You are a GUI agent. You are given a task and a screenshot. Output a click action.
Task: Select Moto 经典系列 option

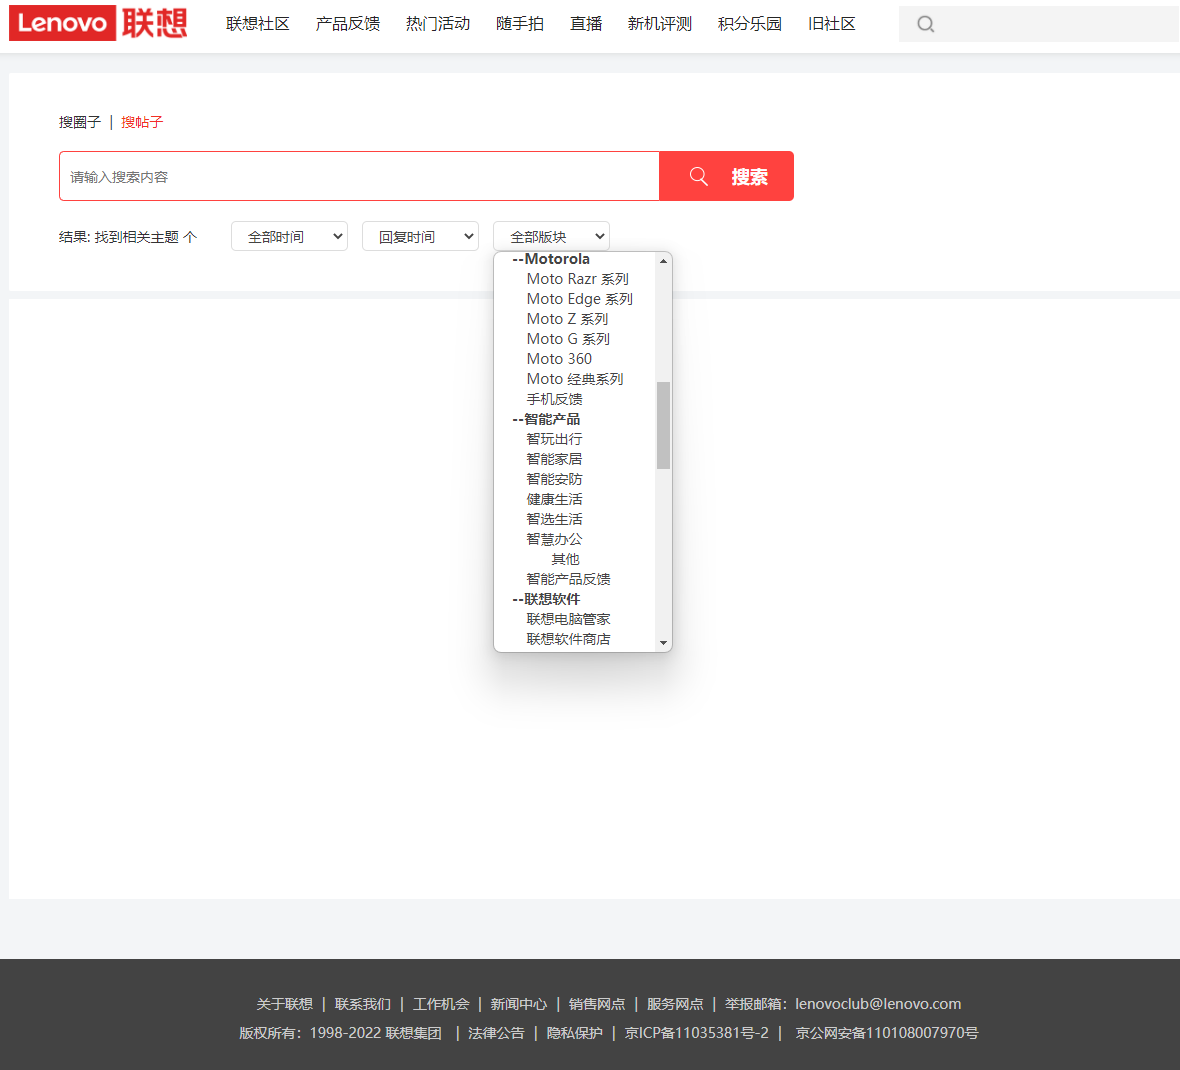pos(575,379)
